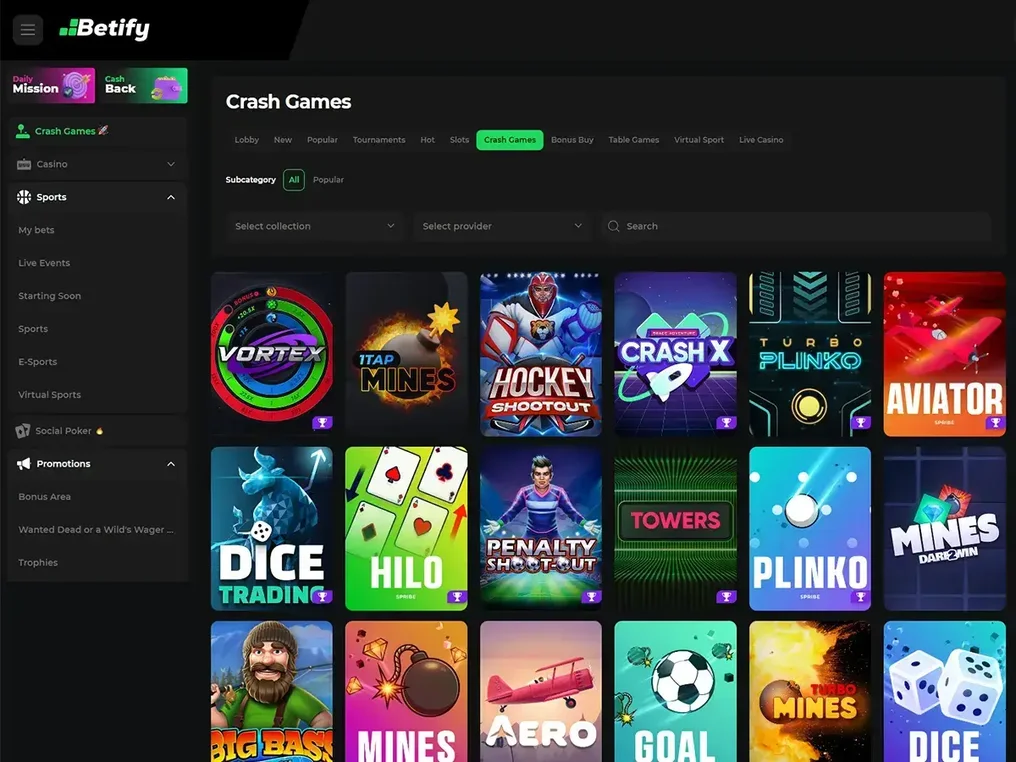The image size is (1016, 762).
Task: Click trophy badge on Dice Trading
Action: [x=322, y=596]
